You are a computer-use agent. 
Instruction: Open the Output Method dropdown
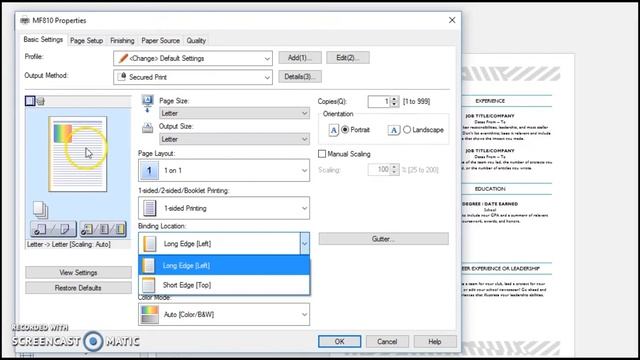tap(193, 77)
